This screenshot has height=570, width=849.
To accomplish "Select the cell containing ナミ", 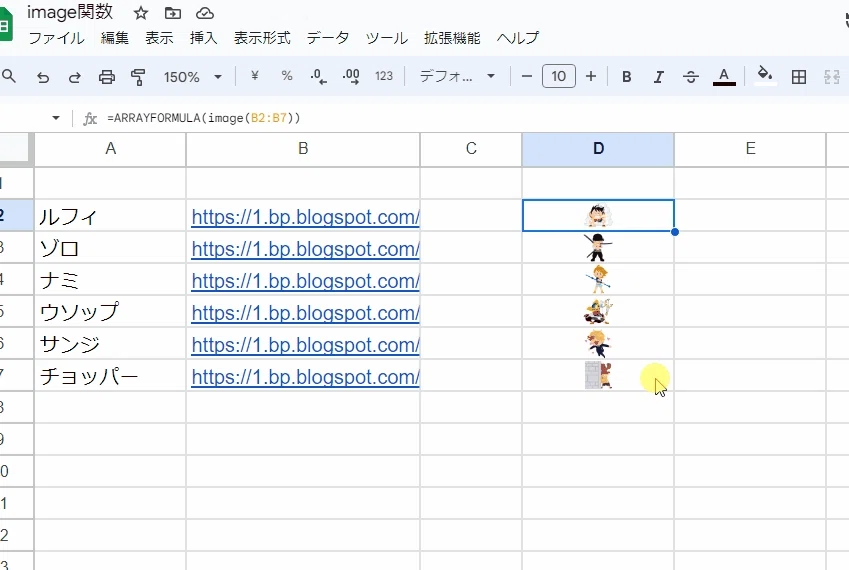I will coord(110,280).
